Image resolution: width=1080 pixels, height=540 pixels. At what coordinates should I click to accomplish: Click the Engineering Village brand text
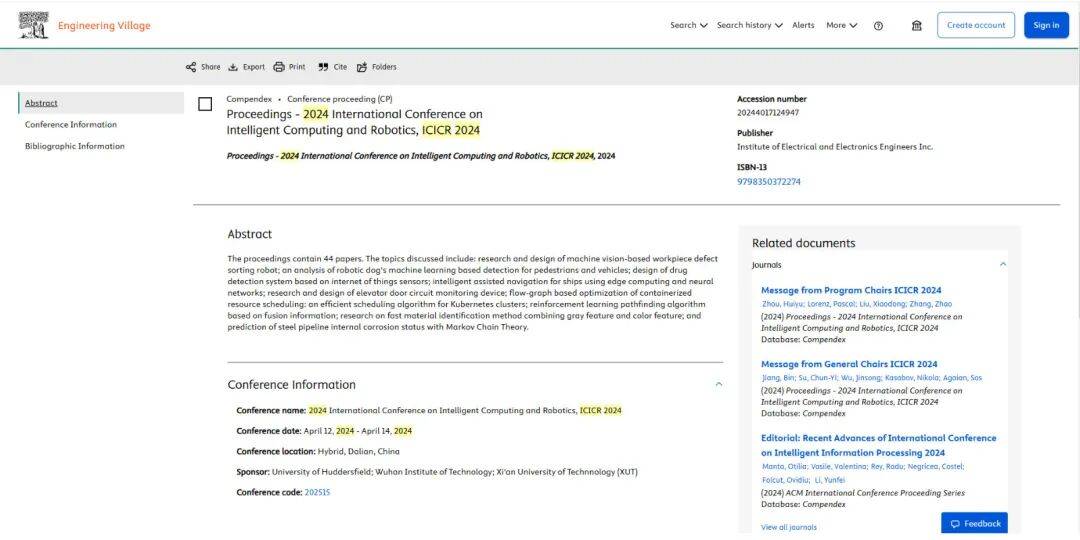104,25
